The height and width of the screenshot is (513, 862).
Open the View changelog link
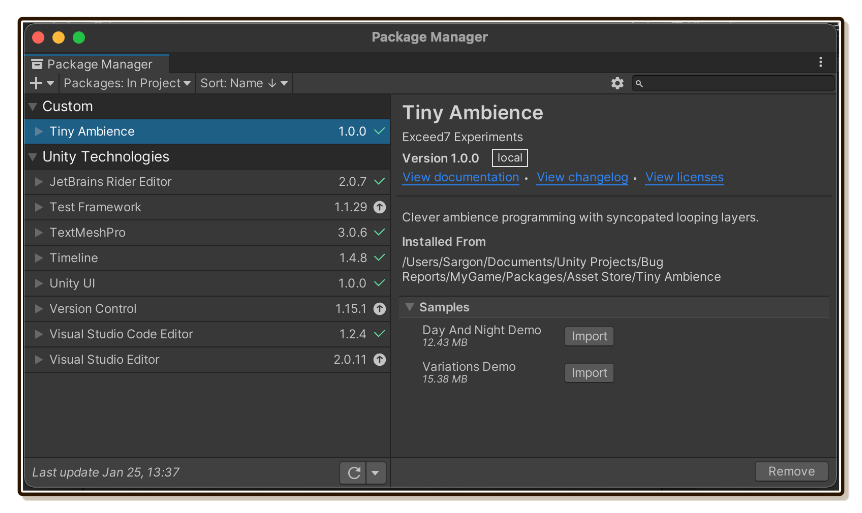click(582, 177)
